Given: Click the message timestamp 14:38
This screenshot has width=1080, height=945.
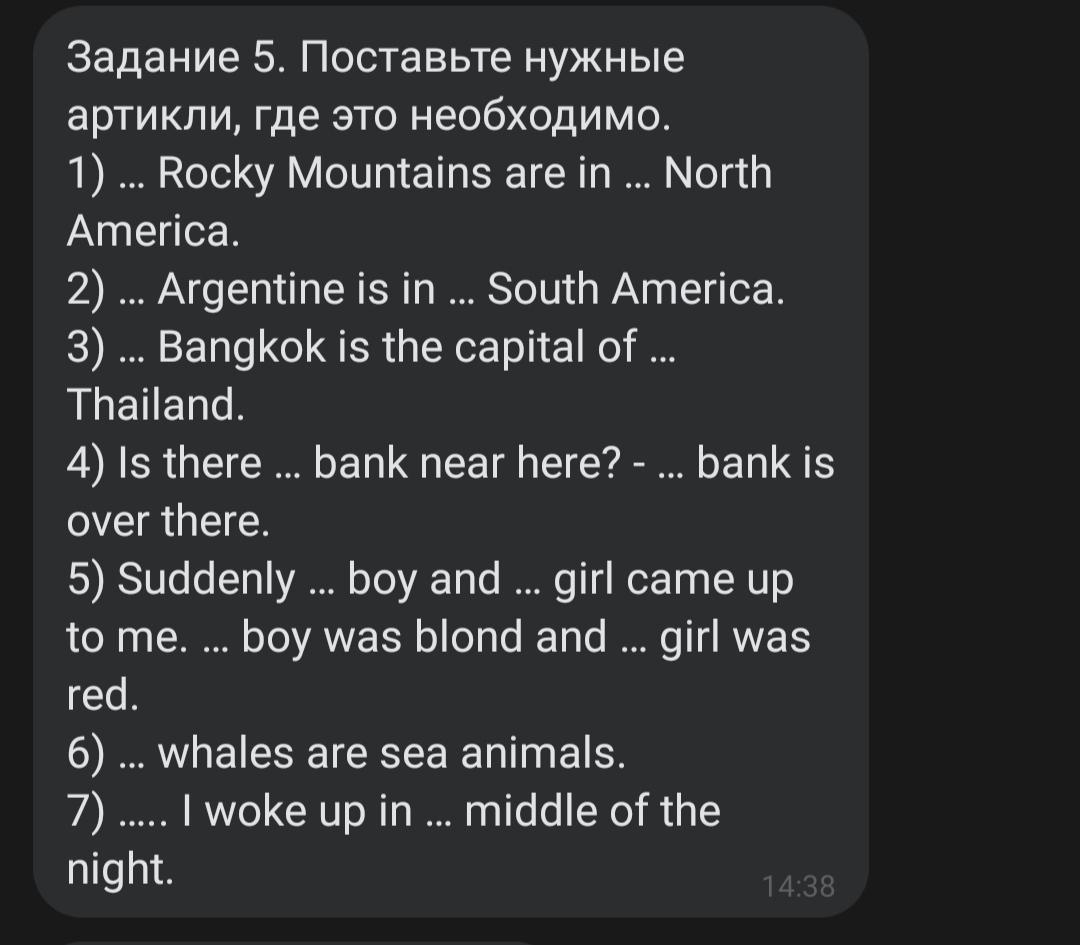Looking at the screenshot, I should [x=797, y=886].
